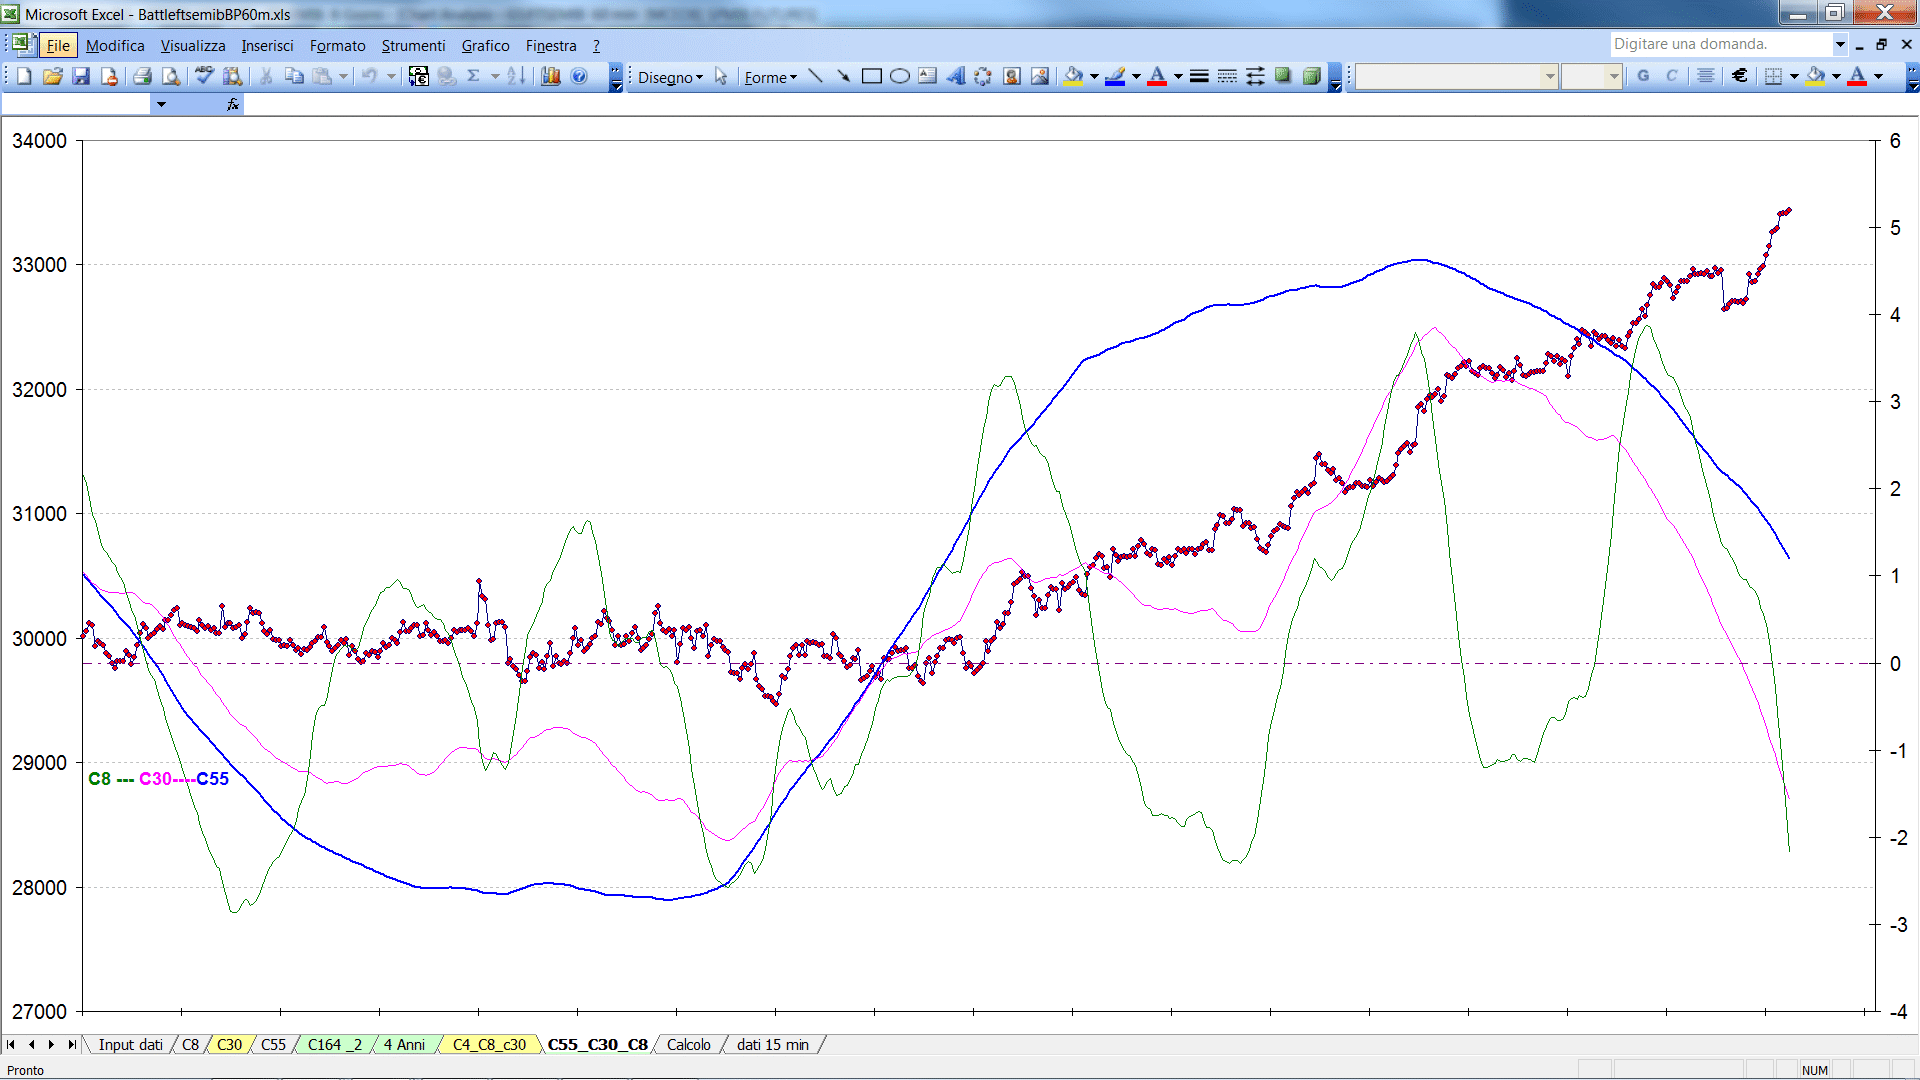Apply blue line color swatch
Image resolution: width=1920 pixels, height=1080 pixels.
[x=1115, y=76]
